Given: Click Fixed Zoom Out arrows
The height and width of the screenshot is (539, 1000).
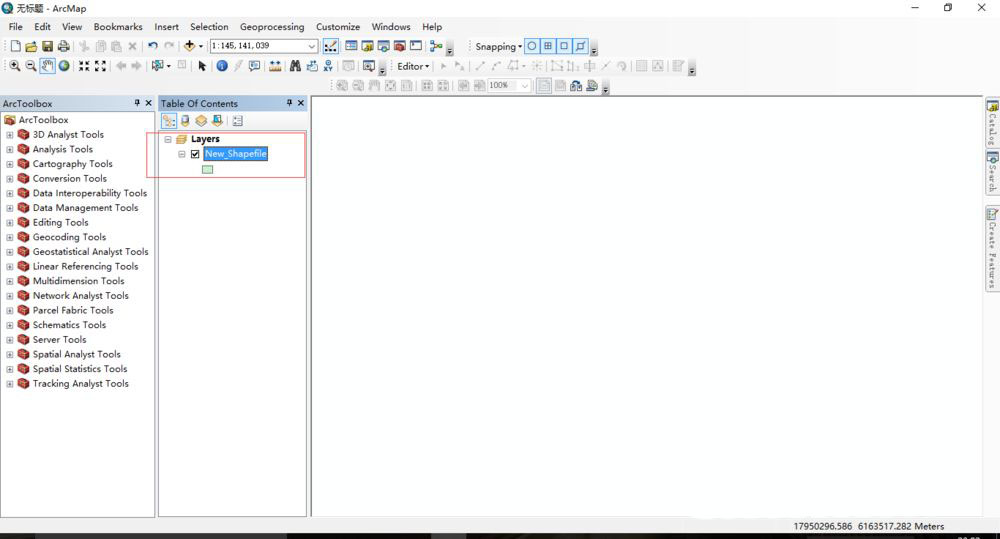Looking at the screenshot, I should point(100,66).
